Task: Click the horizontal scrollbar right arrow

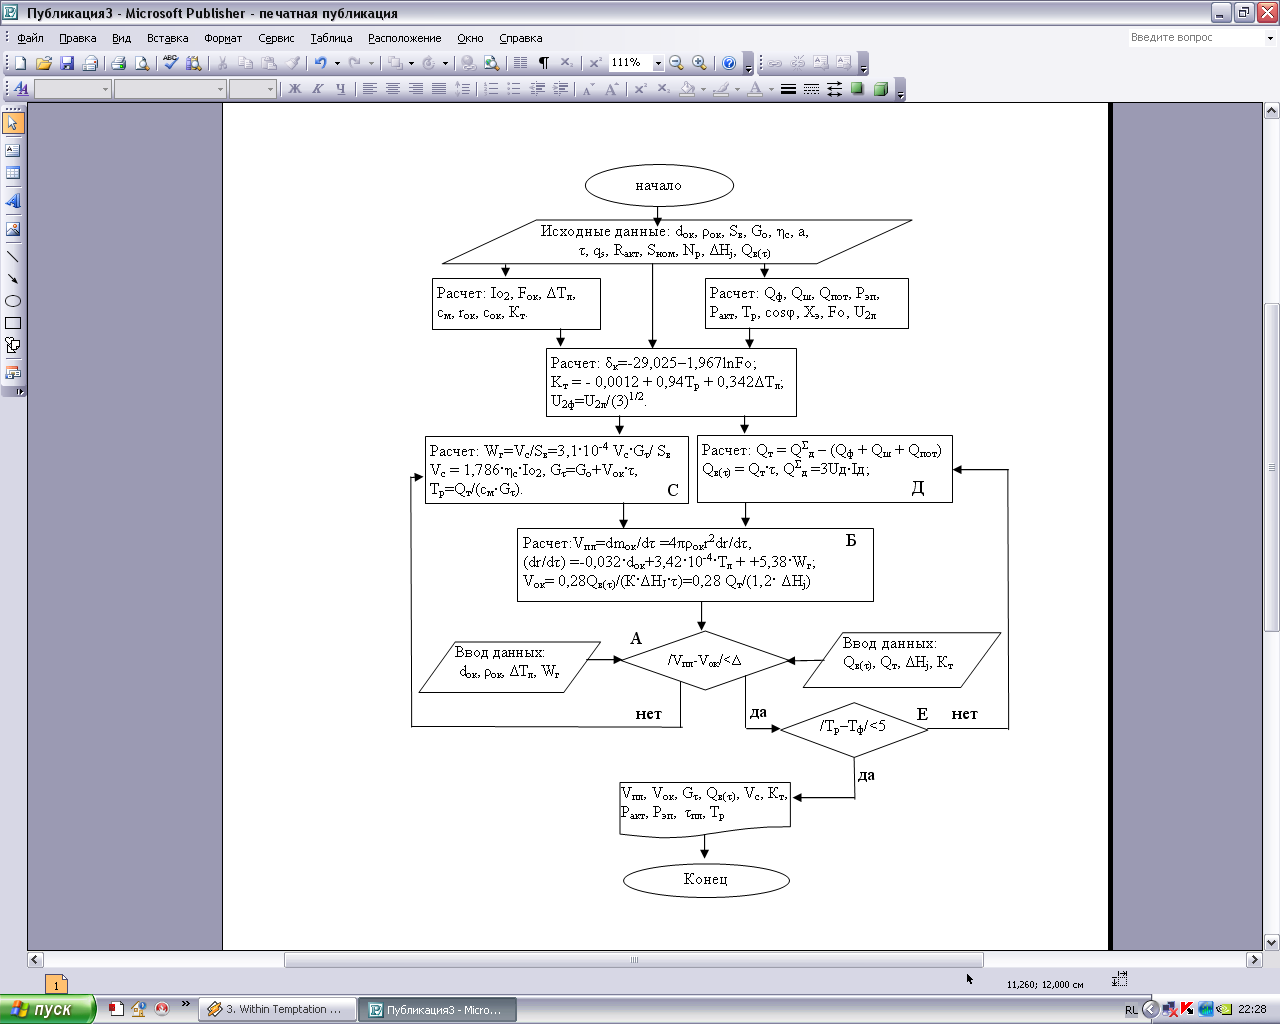Action: point(1254,960)
